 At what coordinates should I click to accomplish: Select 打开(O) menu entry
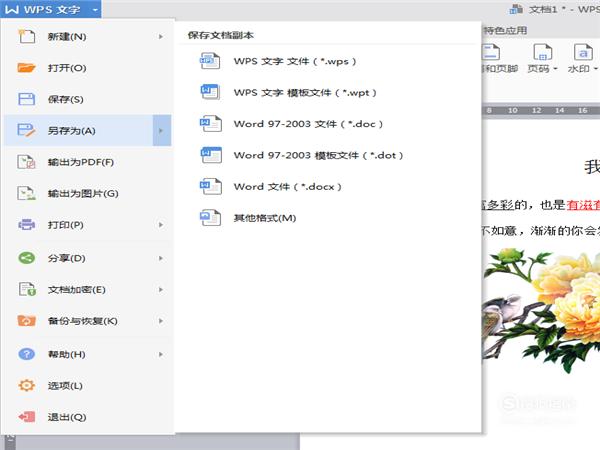pos(87,68)
